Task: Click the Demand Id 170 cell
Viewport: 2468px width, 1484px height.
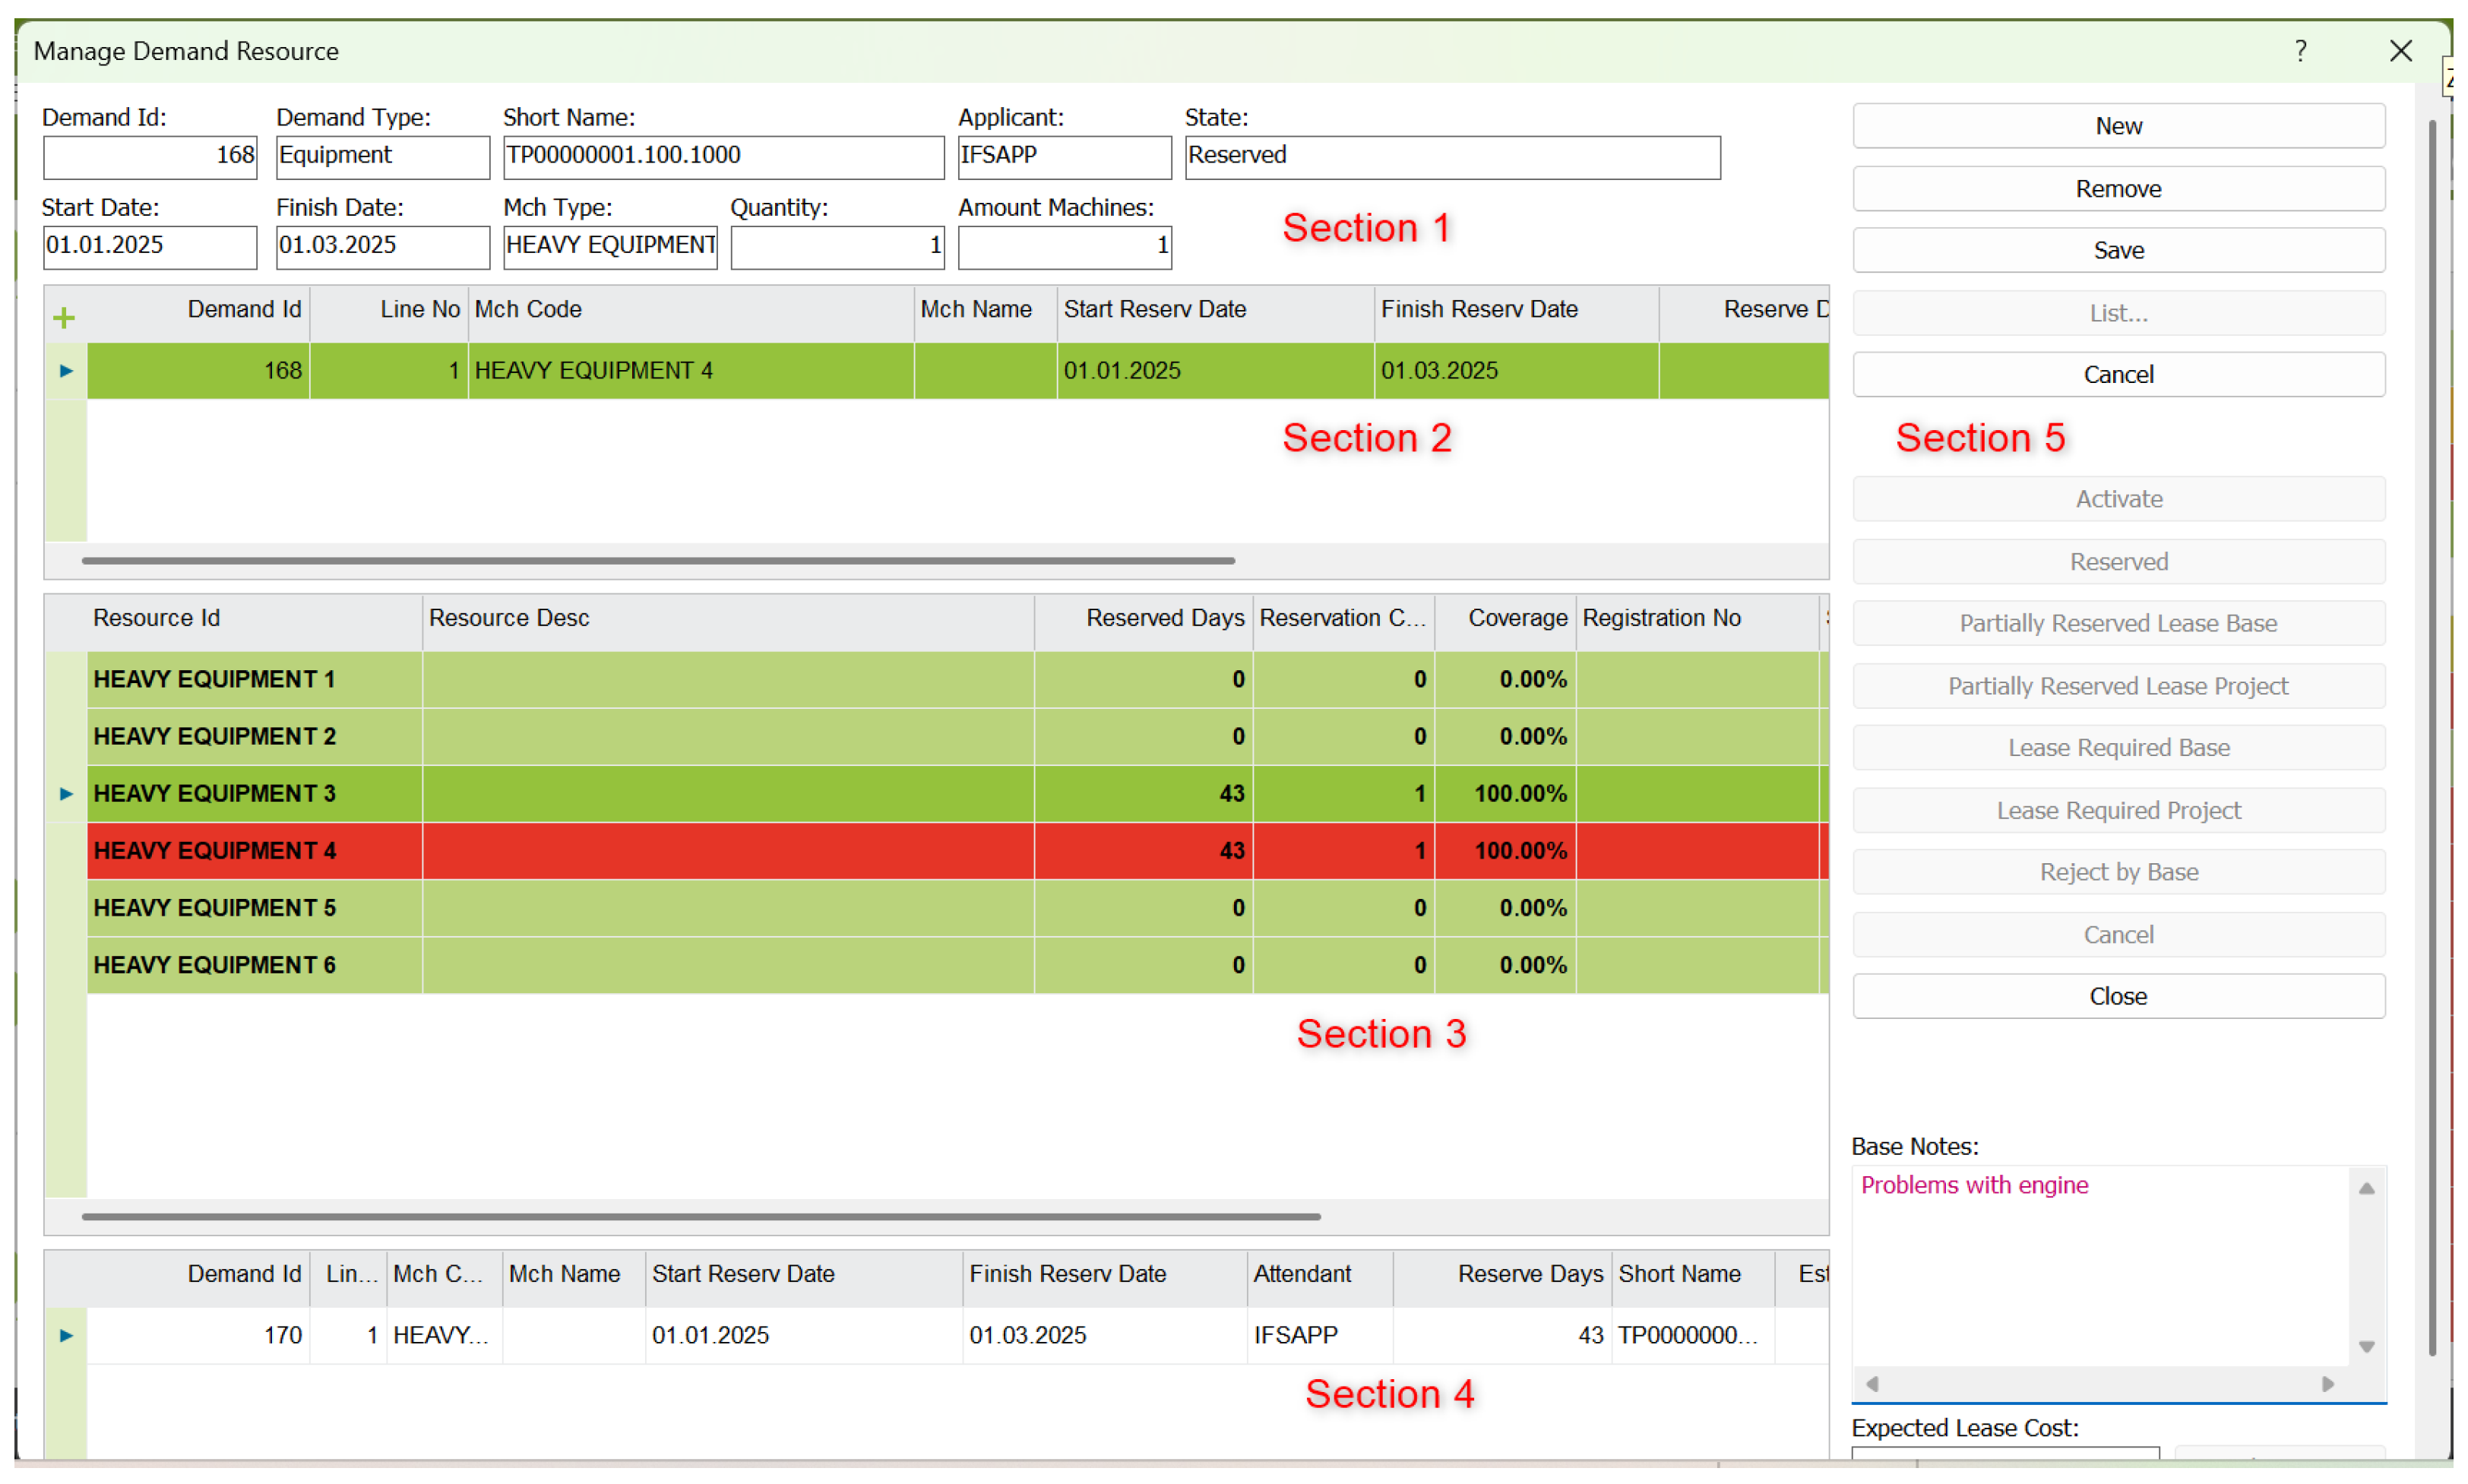Action: [x=198, y=1336]
